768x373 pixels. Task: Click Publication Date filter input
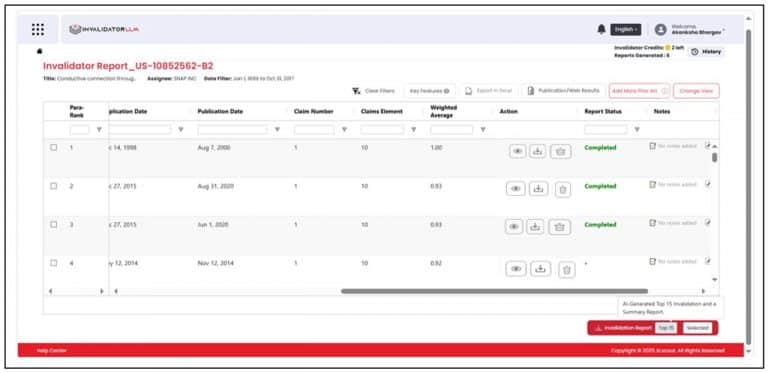(x=233, y=130)
